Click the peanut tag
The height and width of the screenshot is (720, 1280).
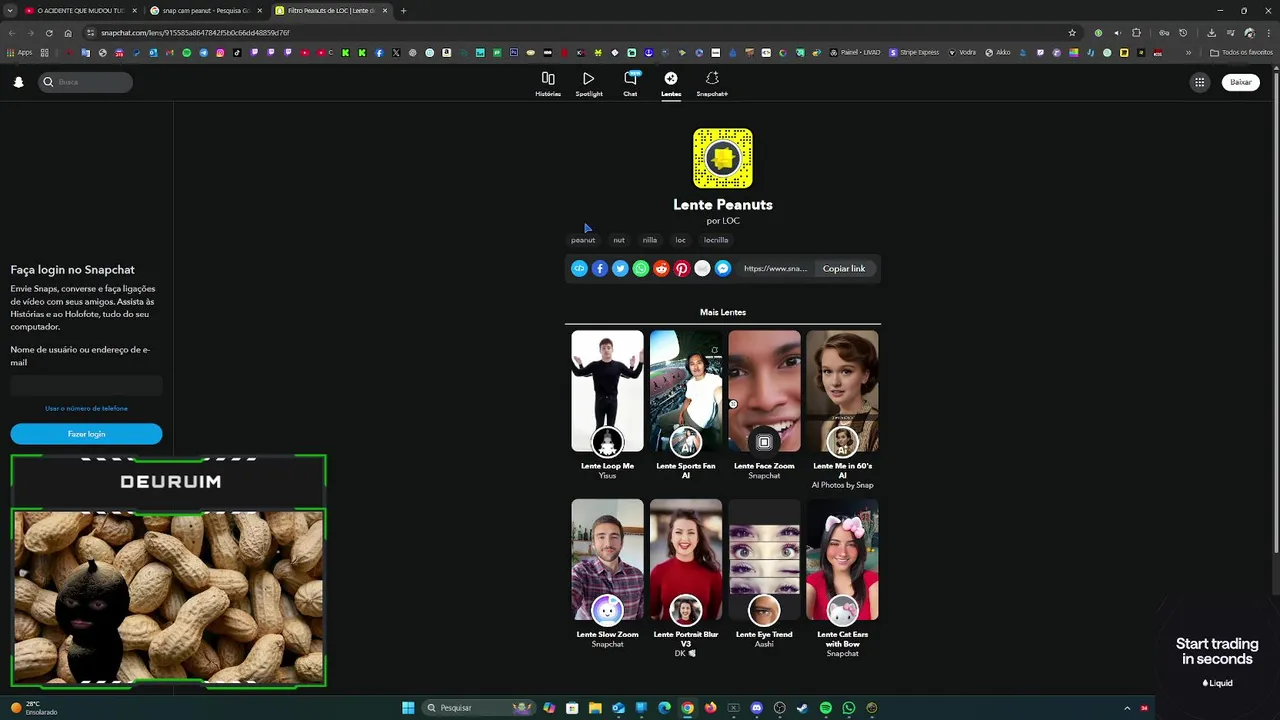583,240
